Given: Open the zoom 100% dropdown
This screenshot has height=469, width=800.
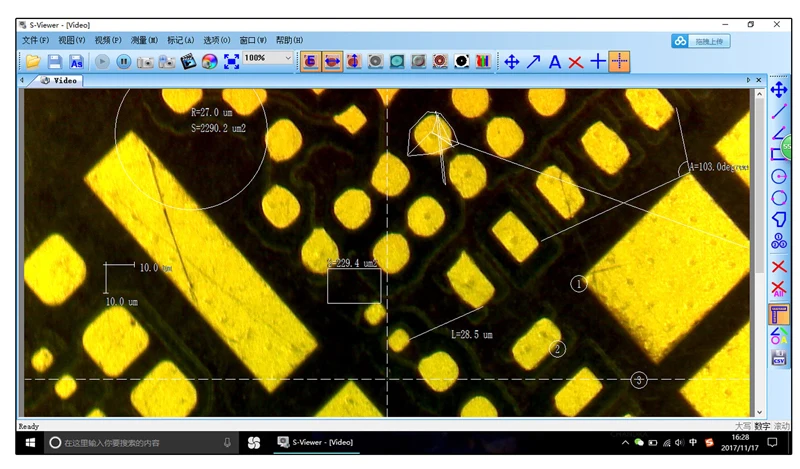Looking at the screenshot, I should click(268, 58).
